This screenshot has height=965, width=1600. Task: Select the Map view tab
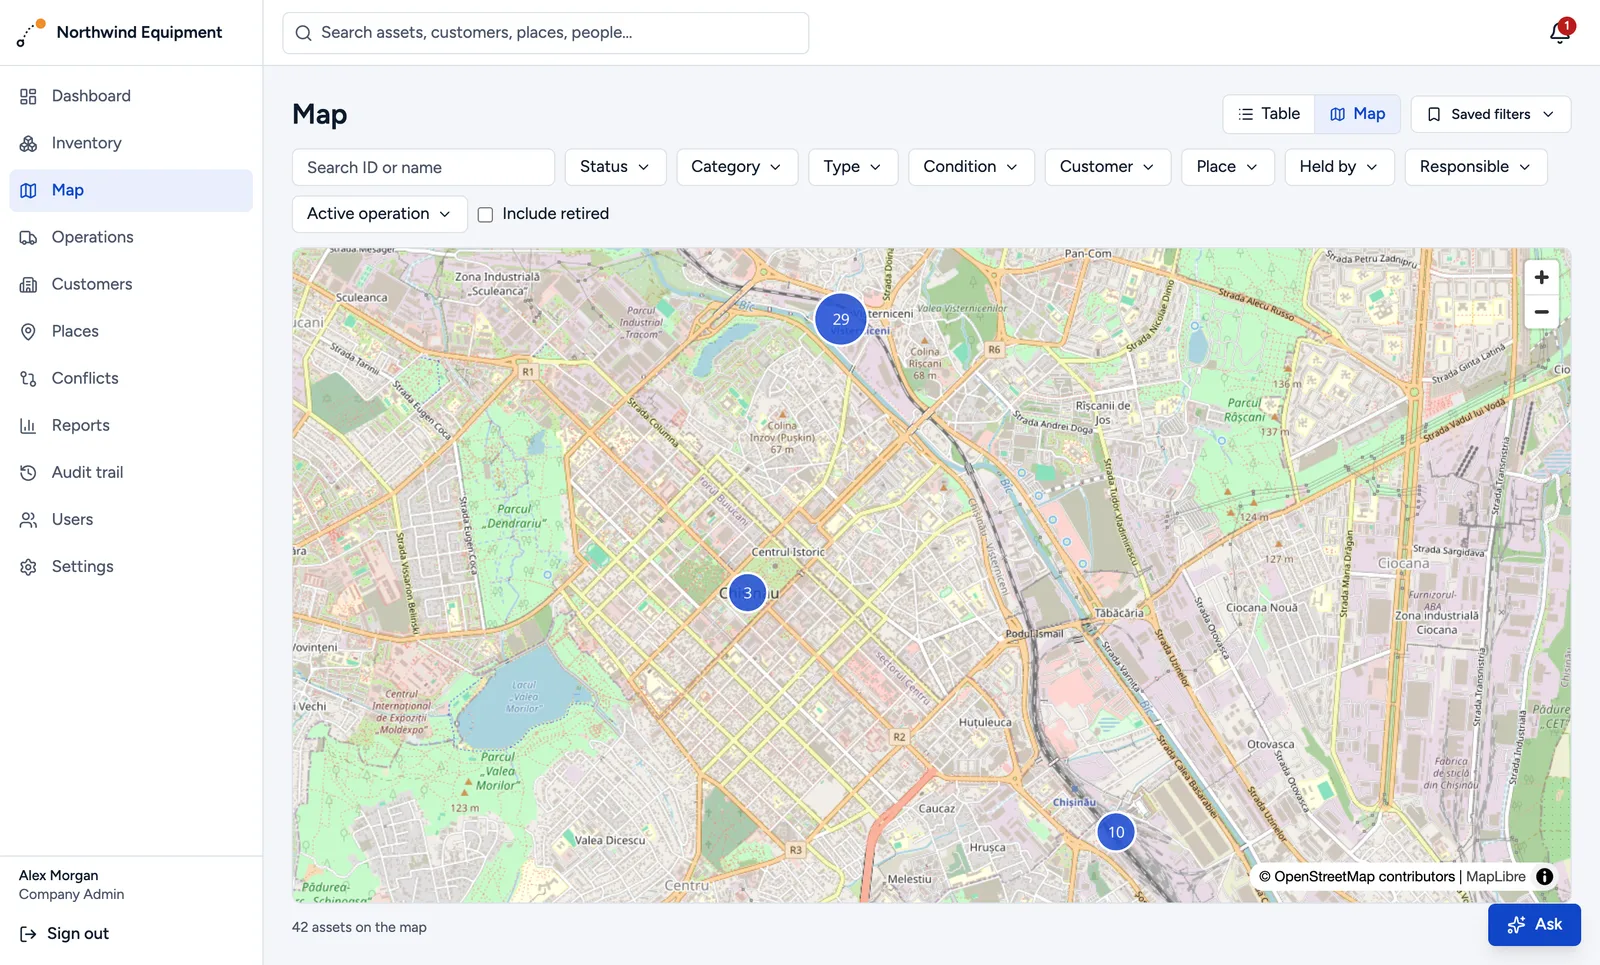[x=1357, y=114]
